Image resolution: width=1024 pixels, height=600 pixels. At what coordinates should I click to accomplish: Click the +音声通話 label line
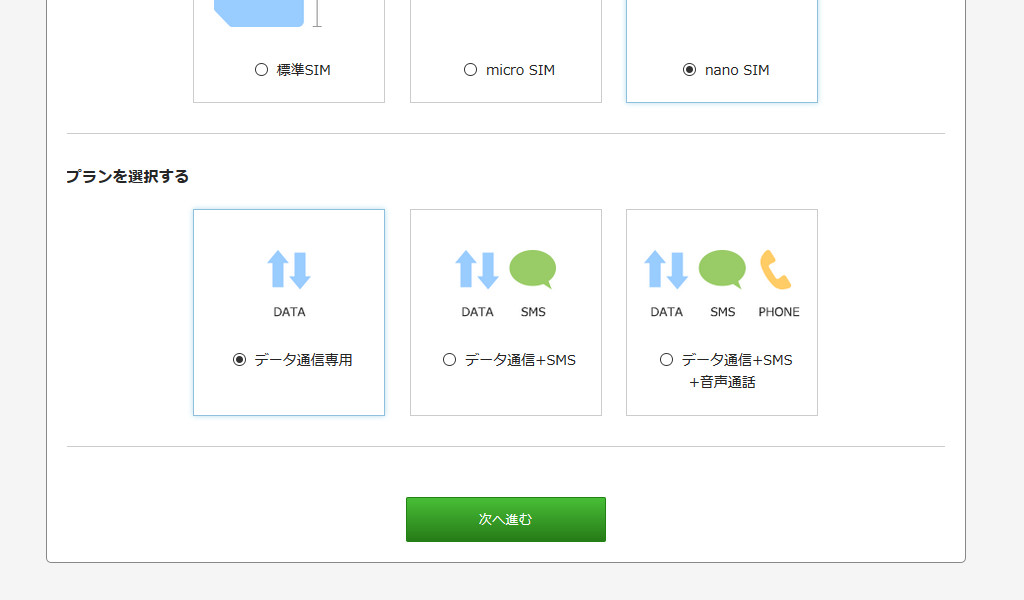point(722,382)
